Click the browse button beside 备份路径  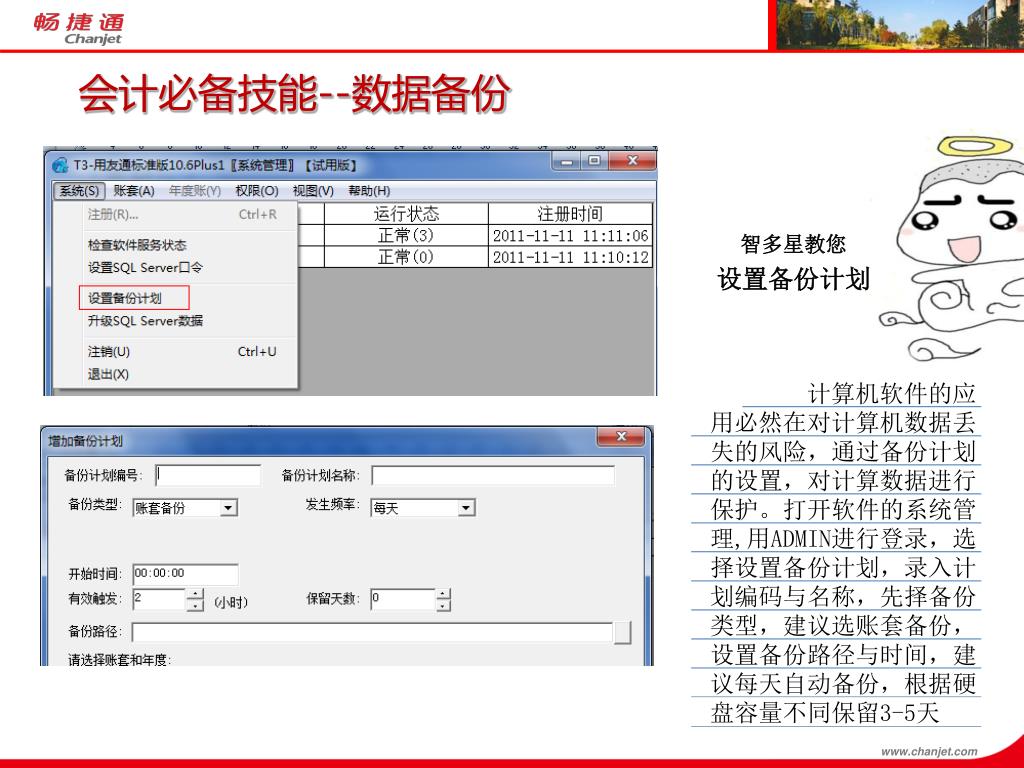pos(623,632)
